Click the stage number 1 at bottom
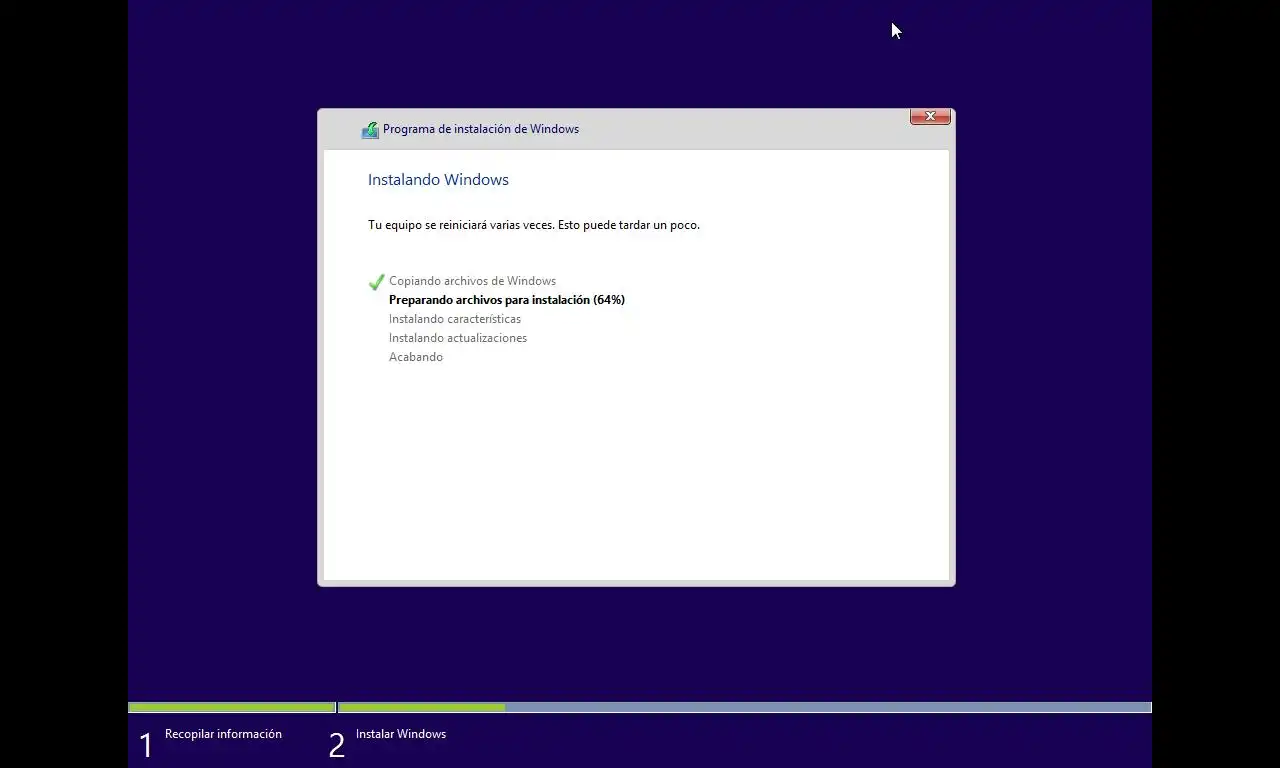The image size is (1280, 768). [146, 745]
